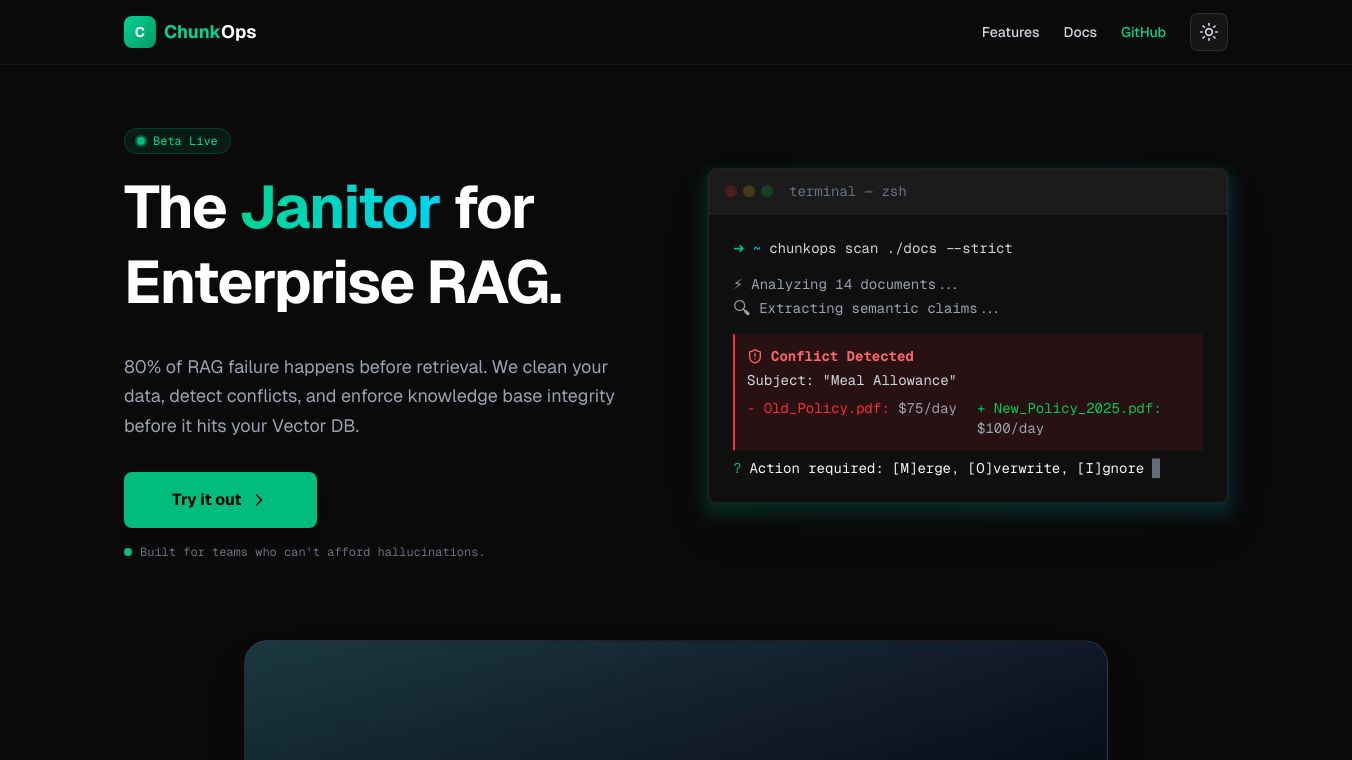Go to the Docs nav link
The width and height of the screenshot is (1352, 760).
[1080, 32]
